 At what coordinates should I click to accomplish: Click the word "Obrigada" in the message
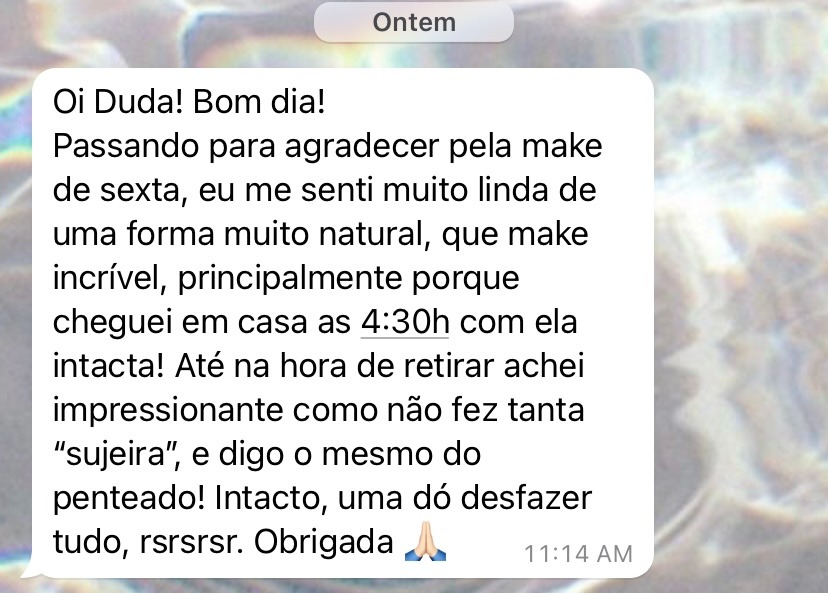[x=324, y=541]
